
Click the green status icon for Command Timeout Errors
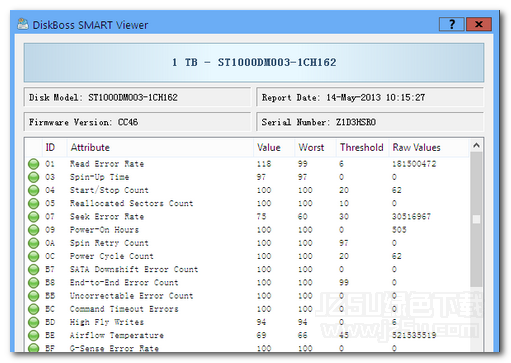[33, 309]
